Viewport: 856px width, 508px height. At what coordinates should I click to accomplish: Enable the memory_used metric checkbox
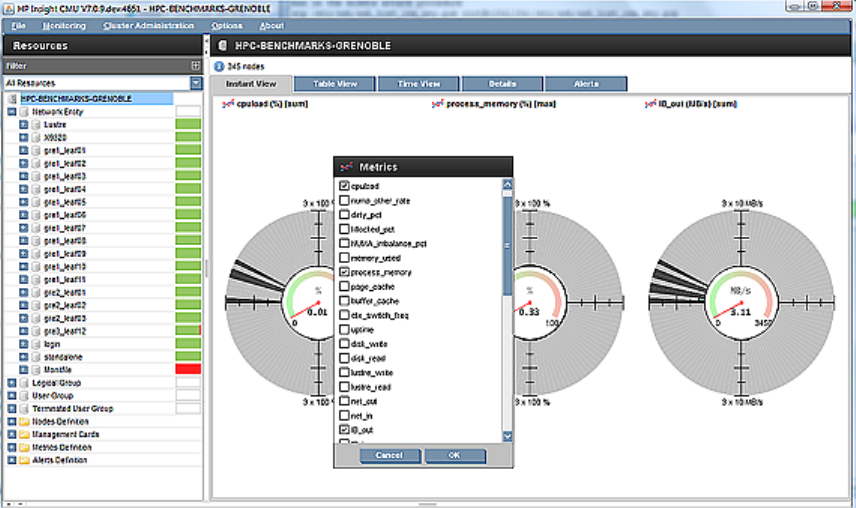345,258
